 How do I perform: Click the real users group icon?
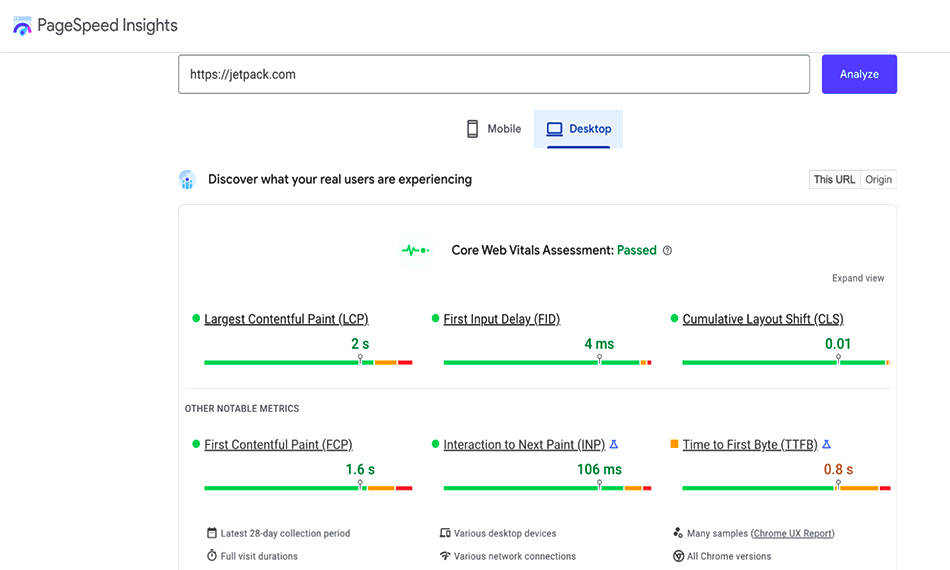pos(187,179)
